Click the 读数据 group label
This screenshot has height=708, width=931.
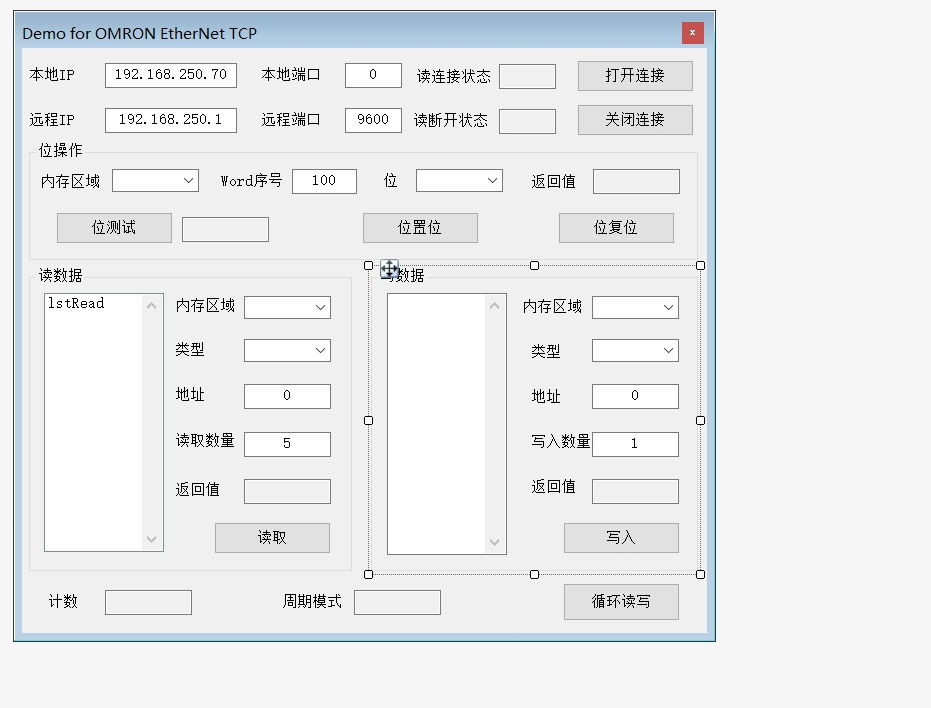click(61, 275)
